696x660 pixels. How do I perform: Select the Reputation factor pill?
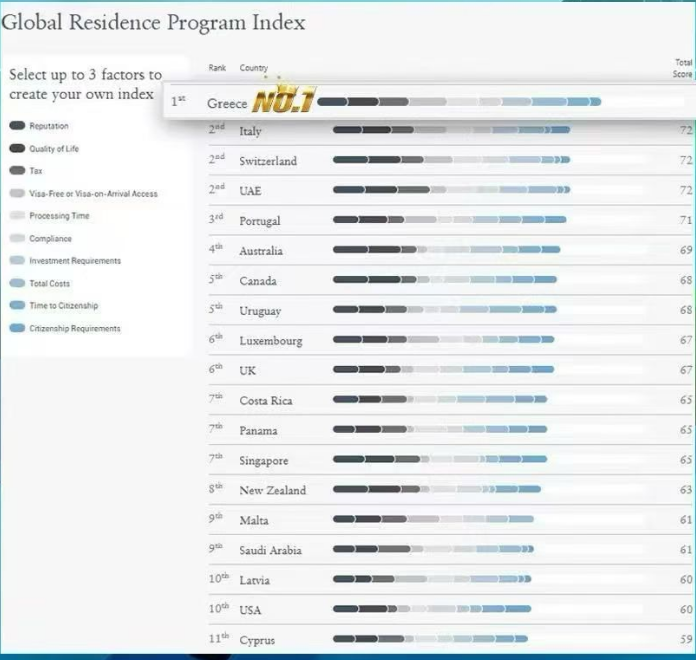[x=17, y=126]
